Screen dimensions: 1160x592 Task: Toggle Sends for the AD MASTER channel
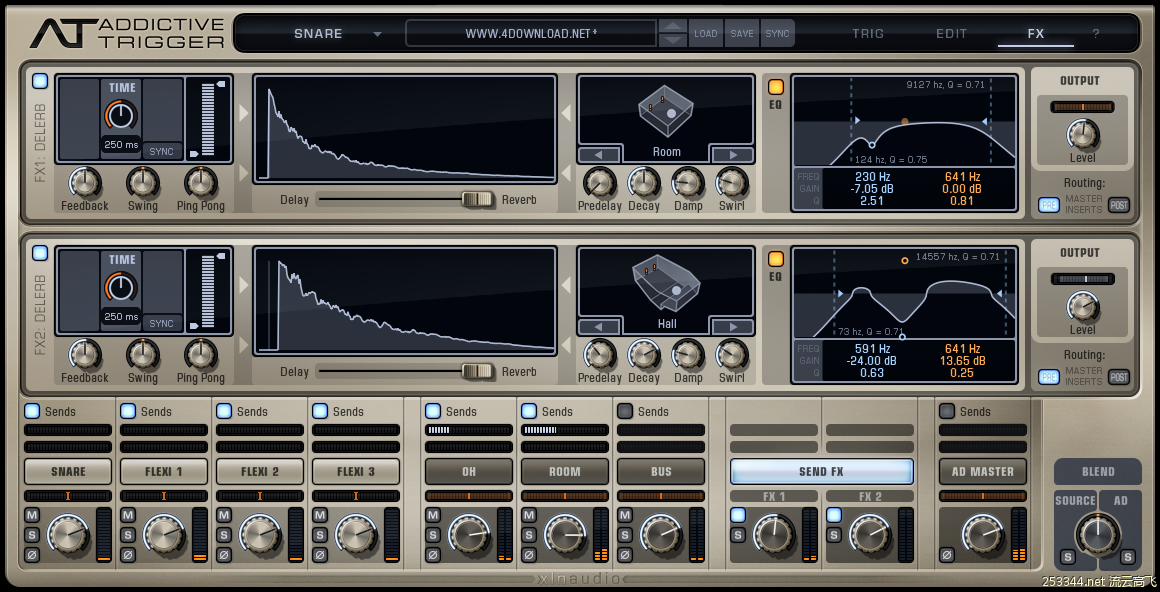pyautogui.click(x=946, y=411)
